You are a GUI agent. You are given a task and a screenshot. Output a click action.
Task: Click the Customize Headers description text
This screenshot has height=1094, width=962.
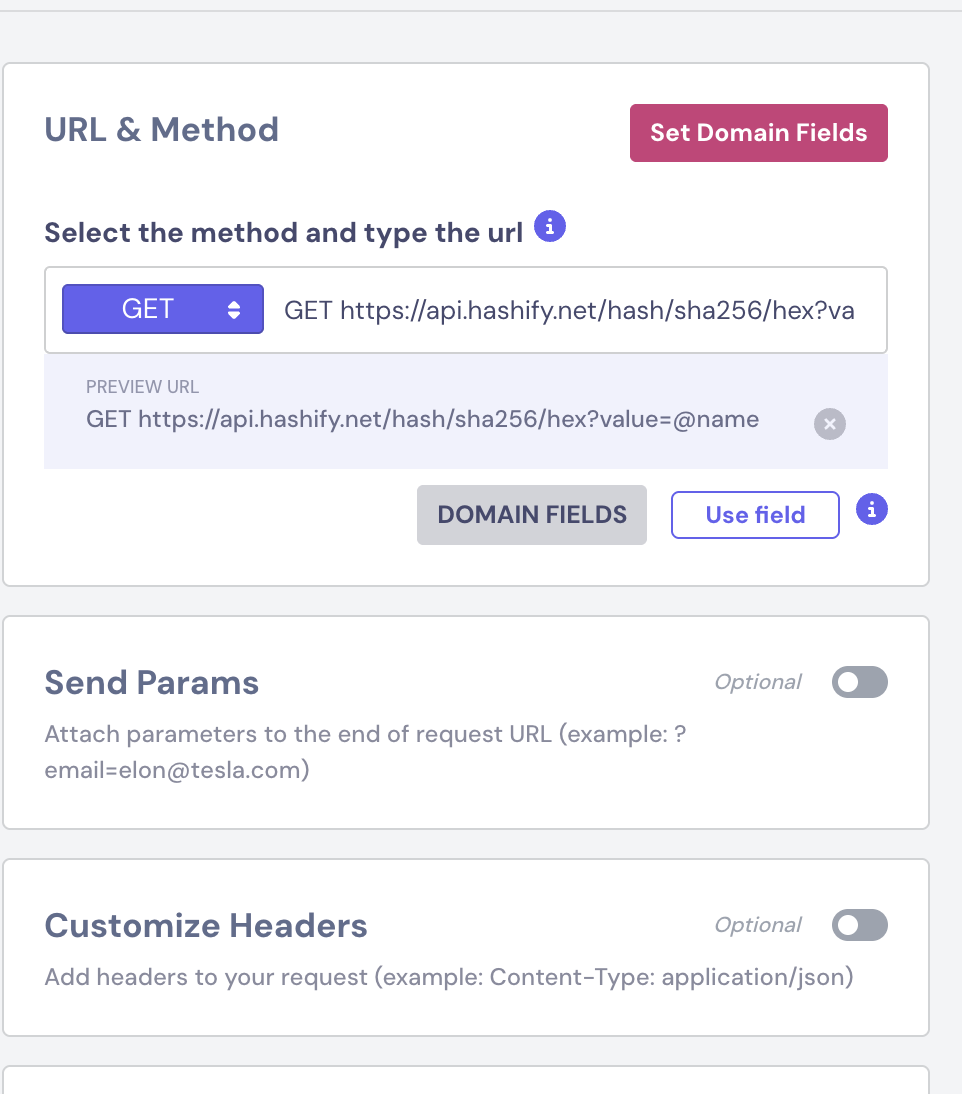(x=449, y=977)
